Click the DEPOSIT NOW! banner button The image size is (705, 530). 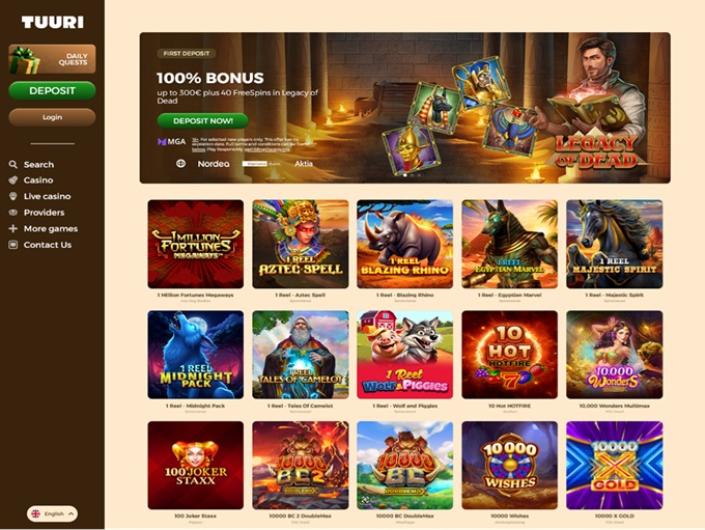[203, 121]
